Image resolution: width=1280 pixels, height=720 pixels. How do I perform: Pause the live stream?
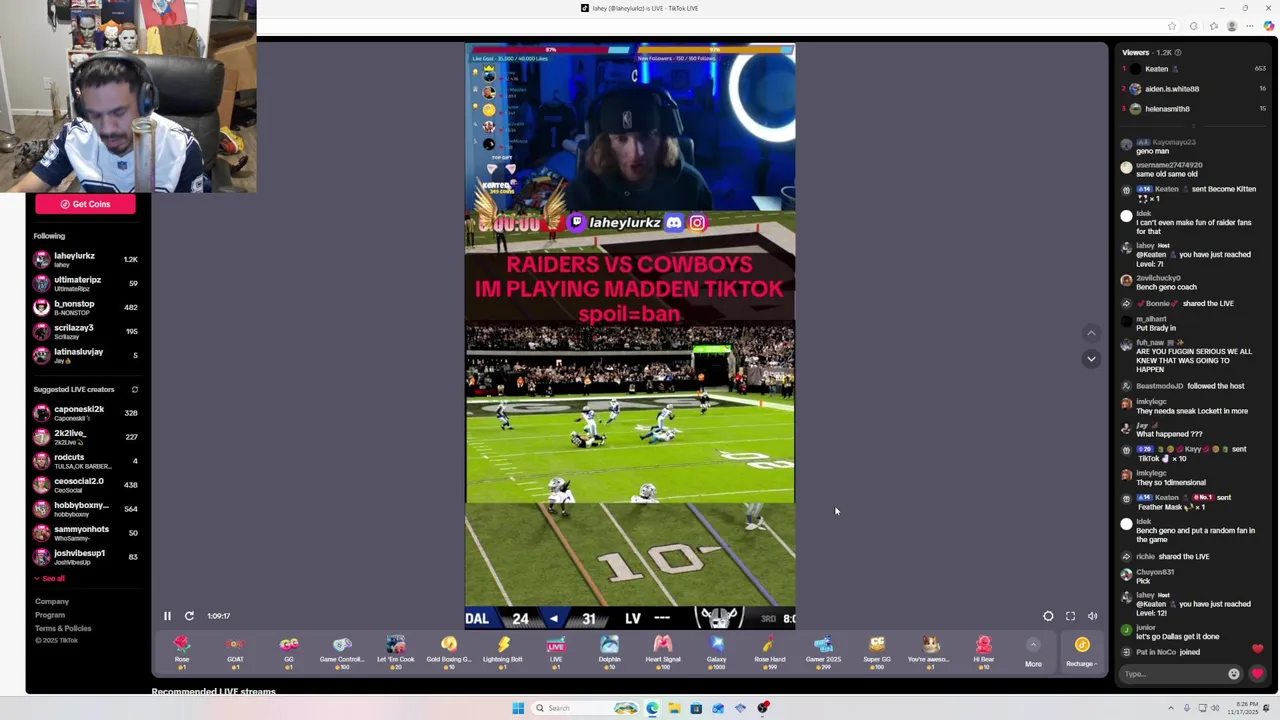[x=167, y=616]
